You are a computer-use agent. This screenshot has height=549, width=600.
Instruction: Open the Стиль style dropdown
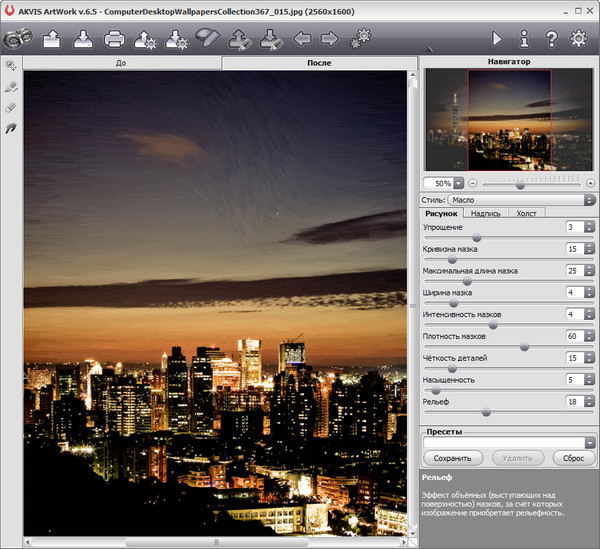[521, 200]
